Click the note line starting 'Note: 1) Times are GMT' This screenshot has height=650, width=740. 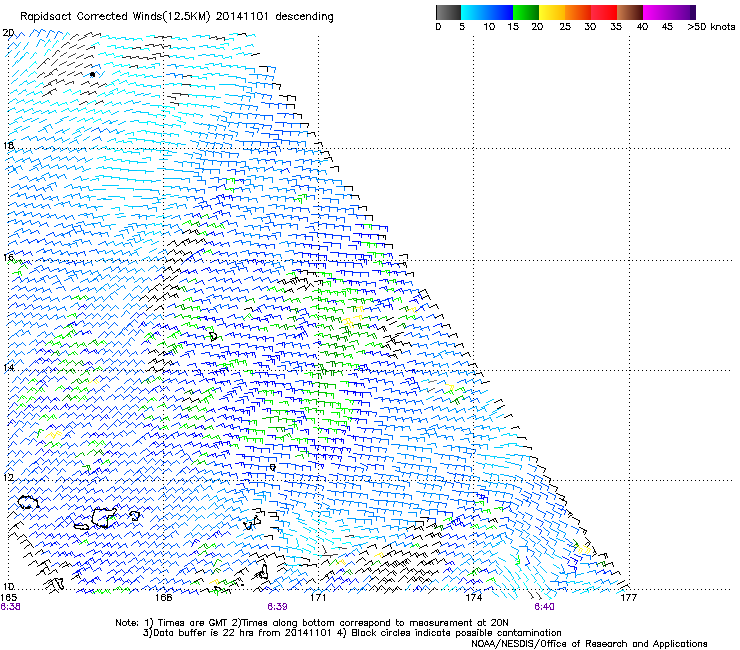click(311, 623)
